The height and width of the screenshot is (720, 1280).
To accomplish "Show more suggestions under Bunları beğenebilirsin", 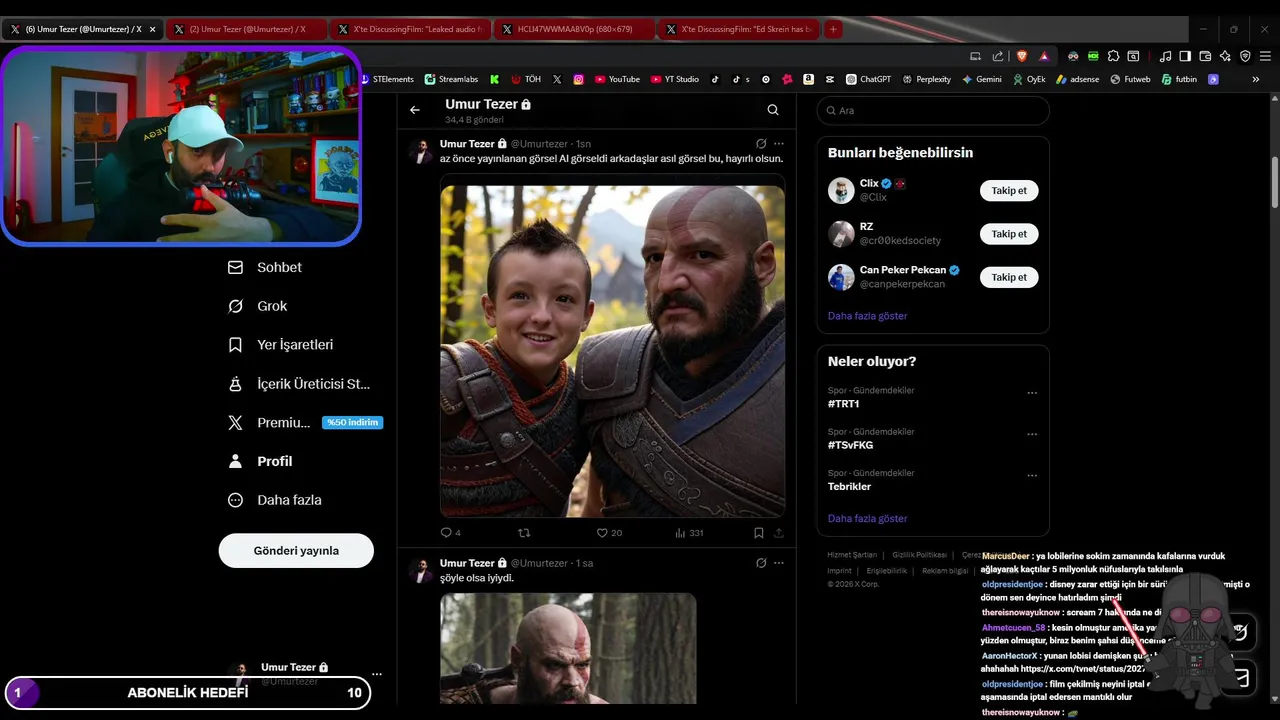I will tap(867, 316).
